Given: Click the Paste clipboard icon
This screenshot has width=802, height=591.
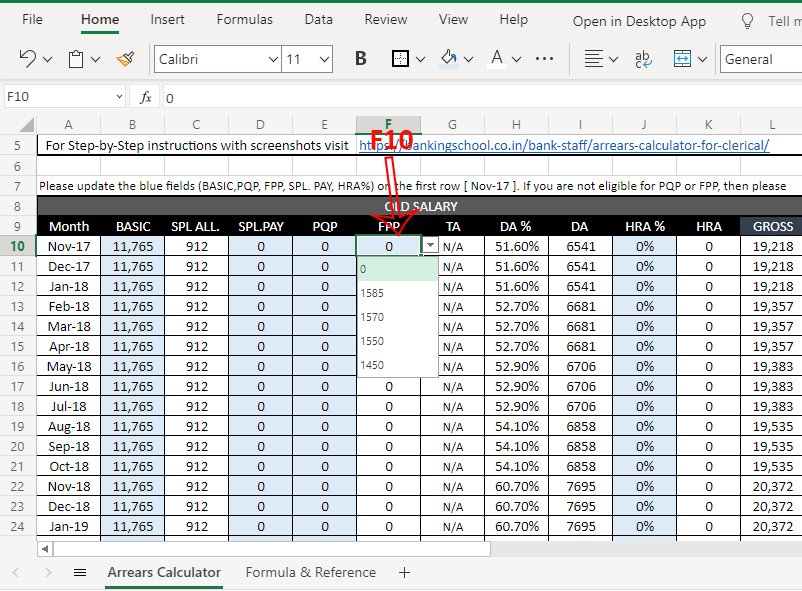Looking at the screenshot, I should point(76,59).
